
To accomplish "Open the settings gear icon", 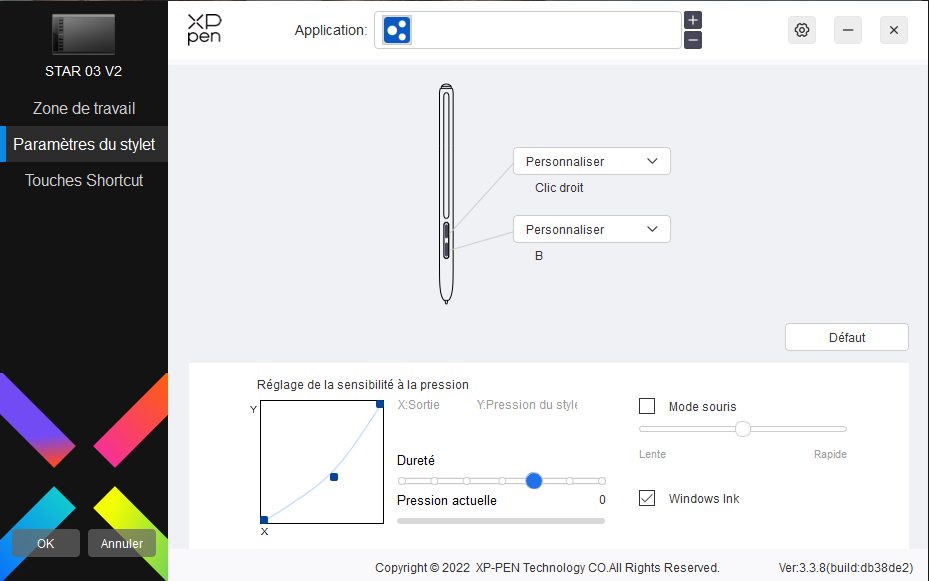I will pyautogui.click(x=801, y=30).
